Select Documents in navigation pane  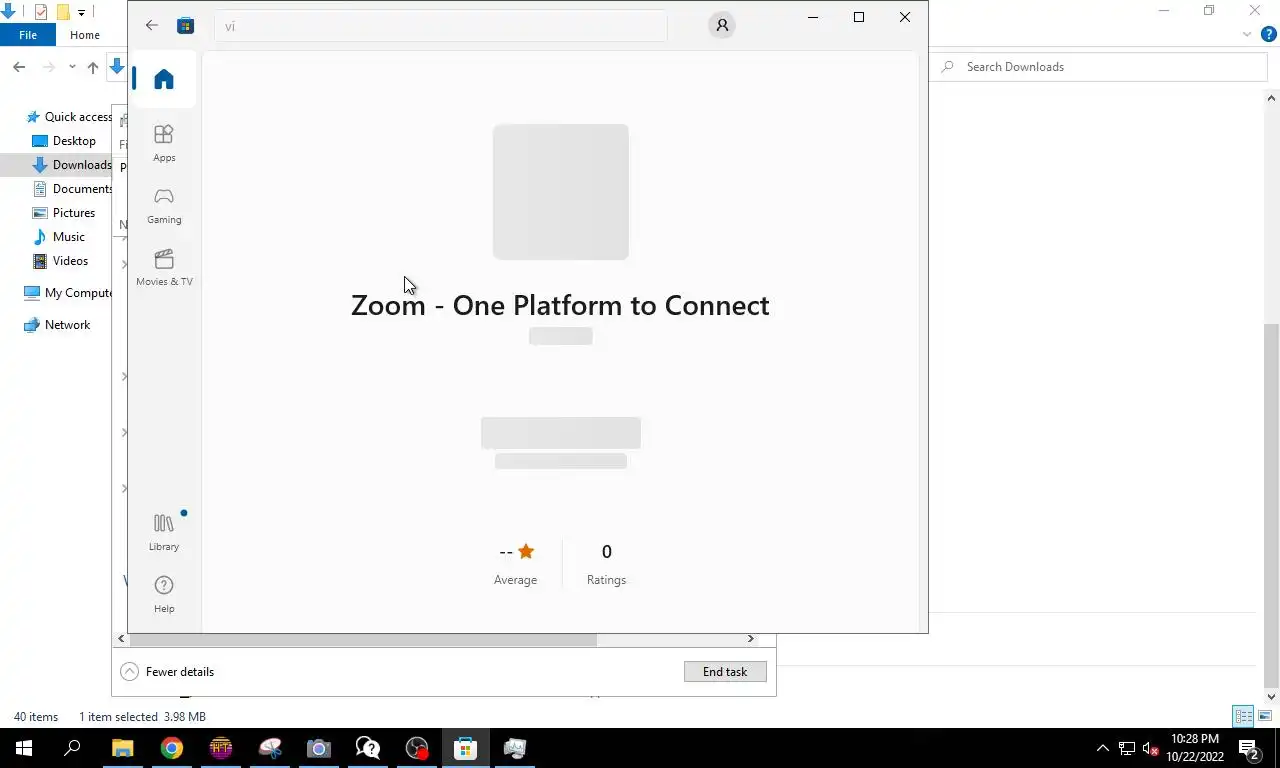72,189
